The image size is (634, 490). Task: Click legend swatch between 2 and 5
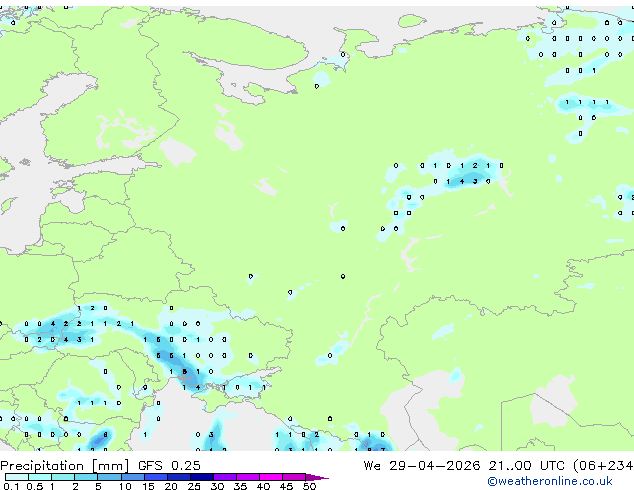86,477
